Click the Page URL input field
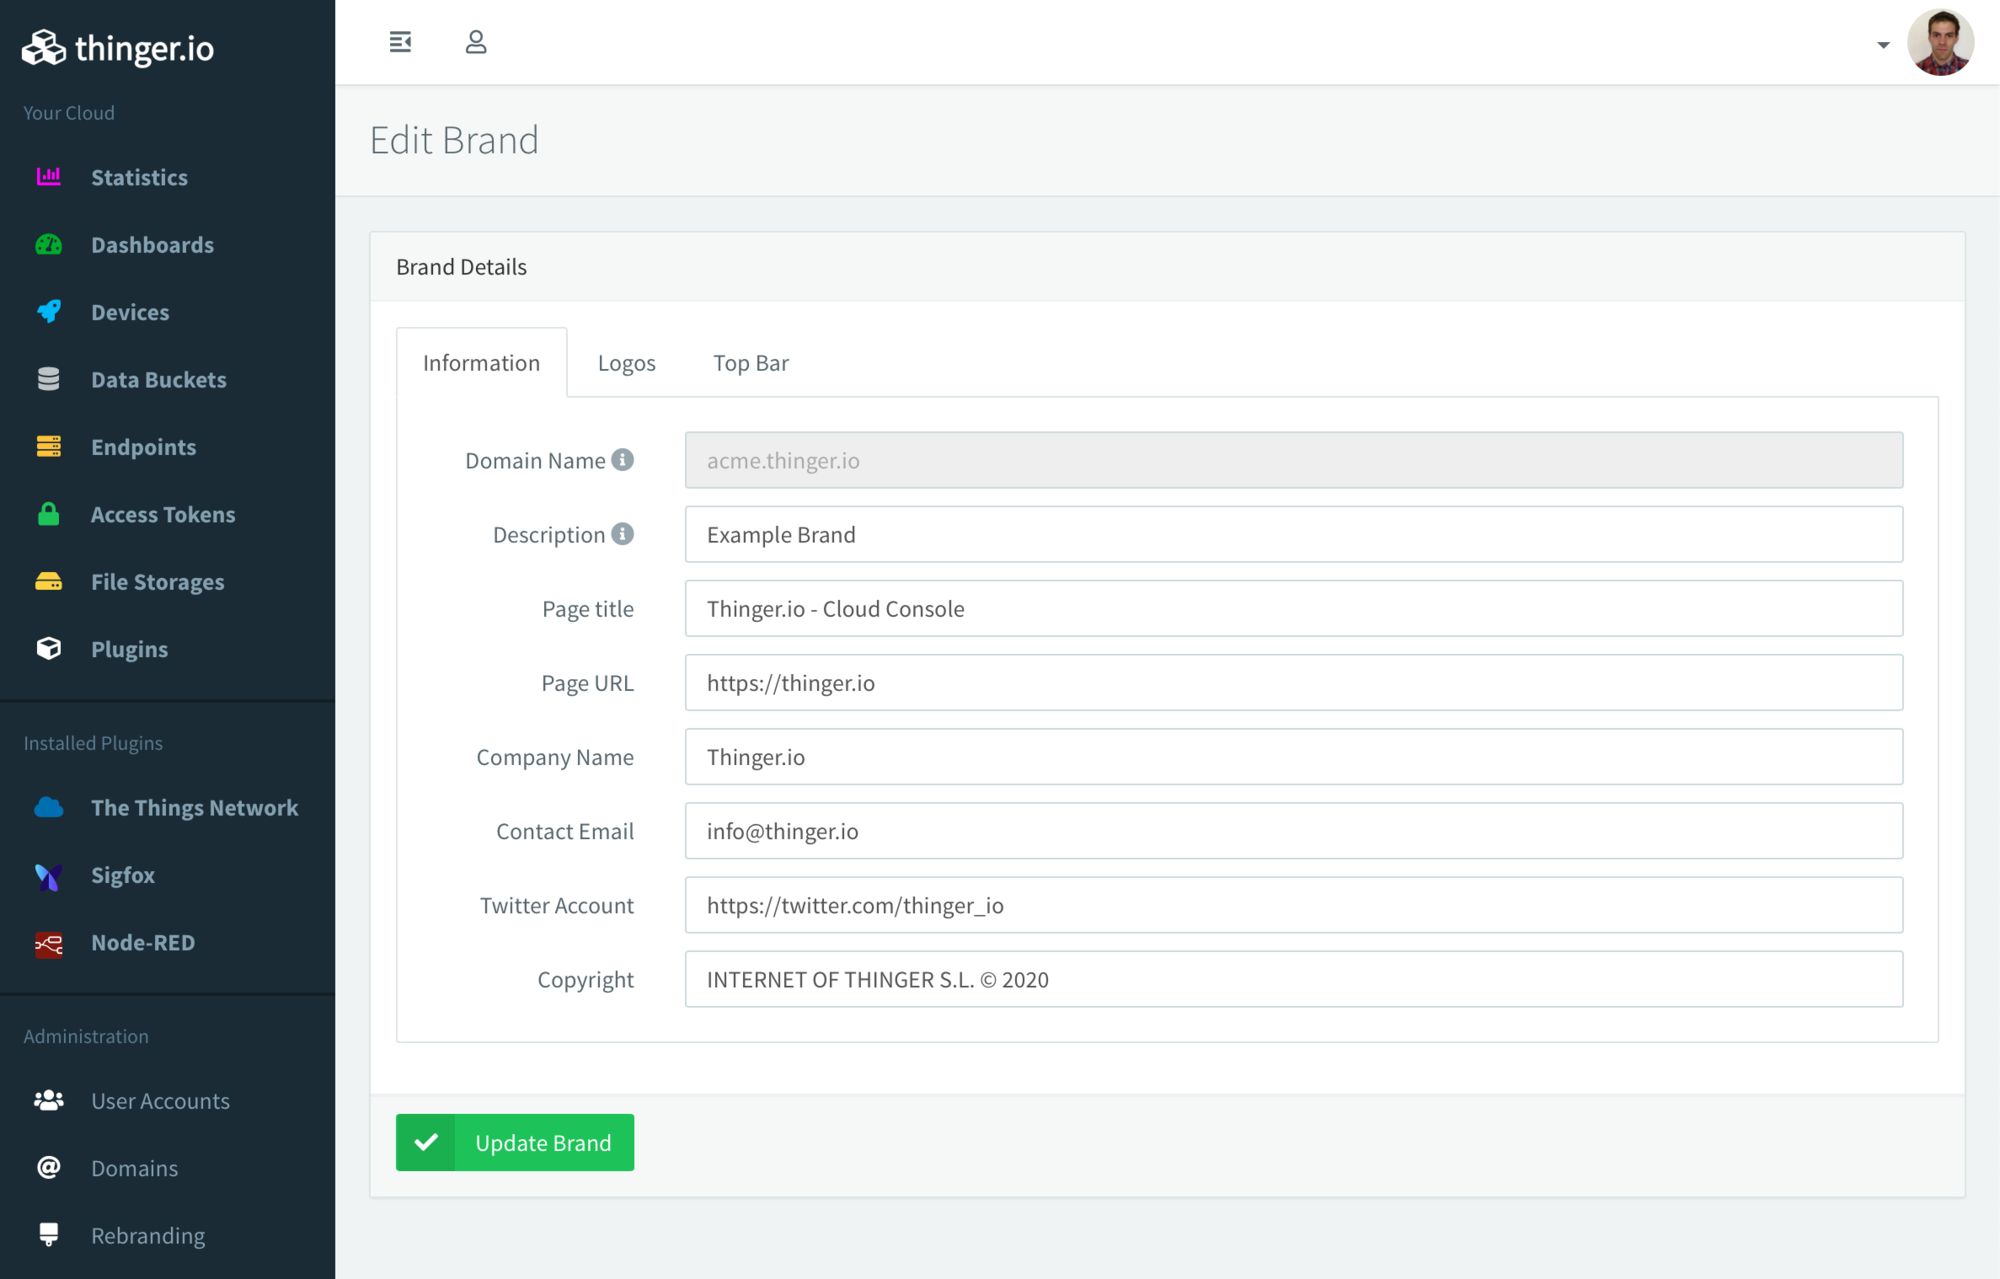 point(1294,683)
